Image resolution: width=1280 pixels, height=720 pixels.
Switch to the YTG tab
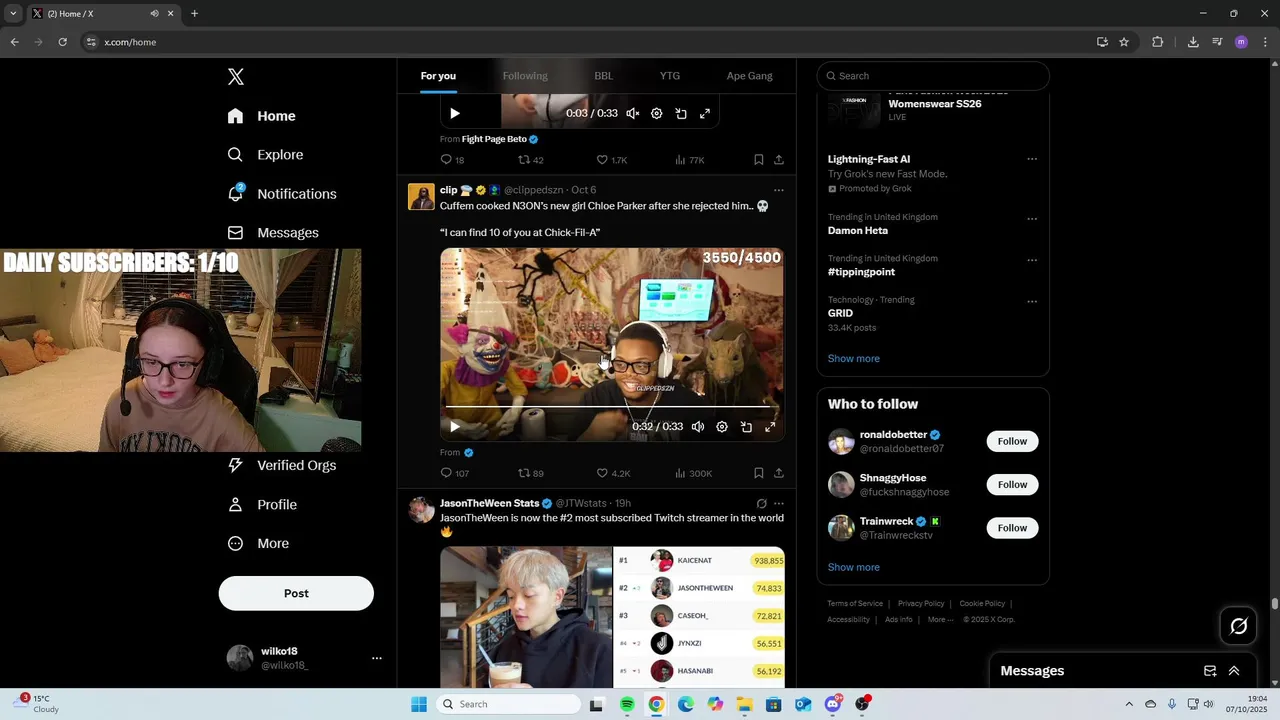670,76
